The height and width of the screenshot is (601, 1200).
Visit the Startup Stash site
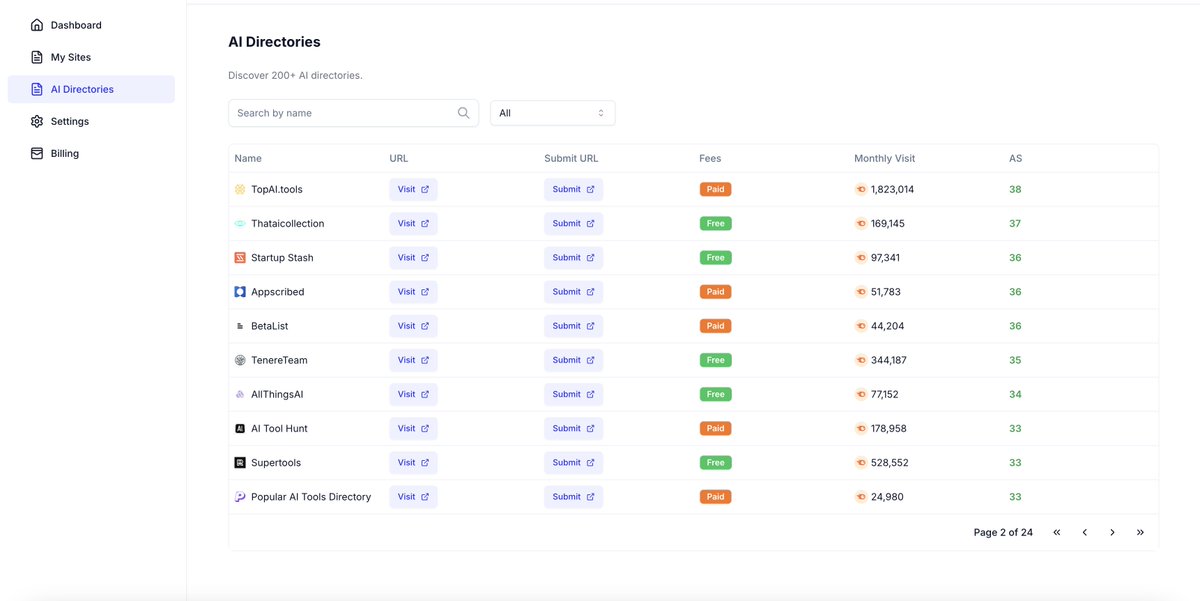click(x=413, y=257)
